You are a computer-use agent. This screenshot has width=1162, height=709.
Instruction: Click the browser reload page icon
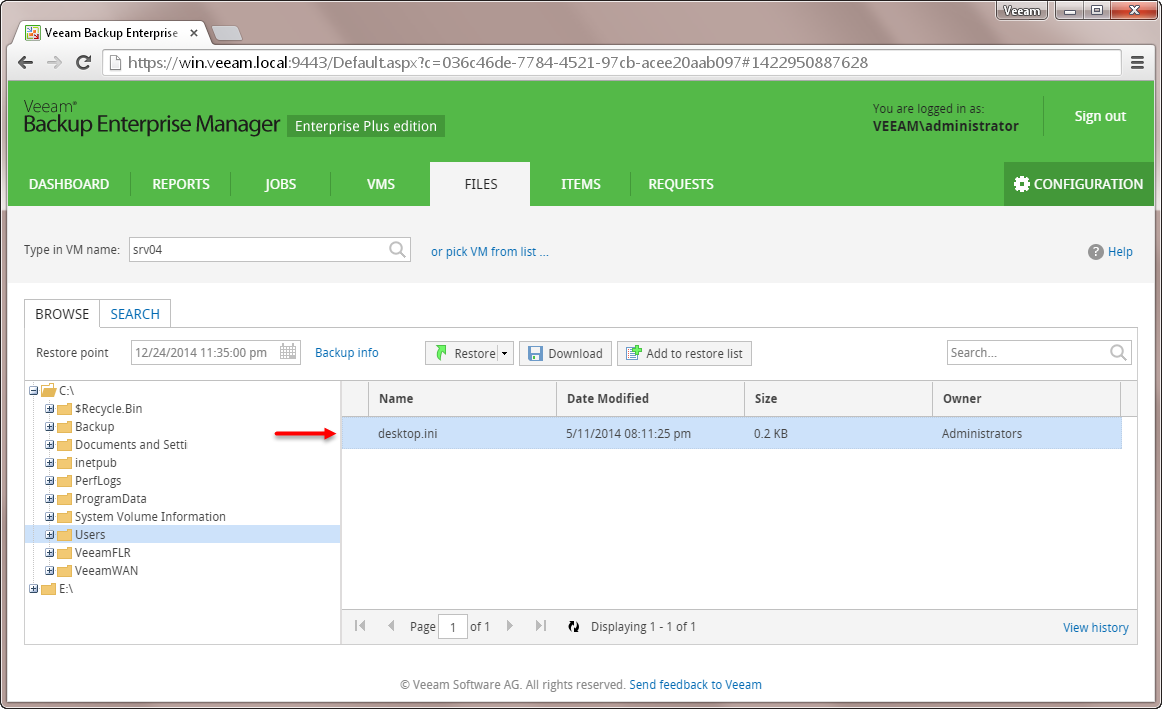84,62
